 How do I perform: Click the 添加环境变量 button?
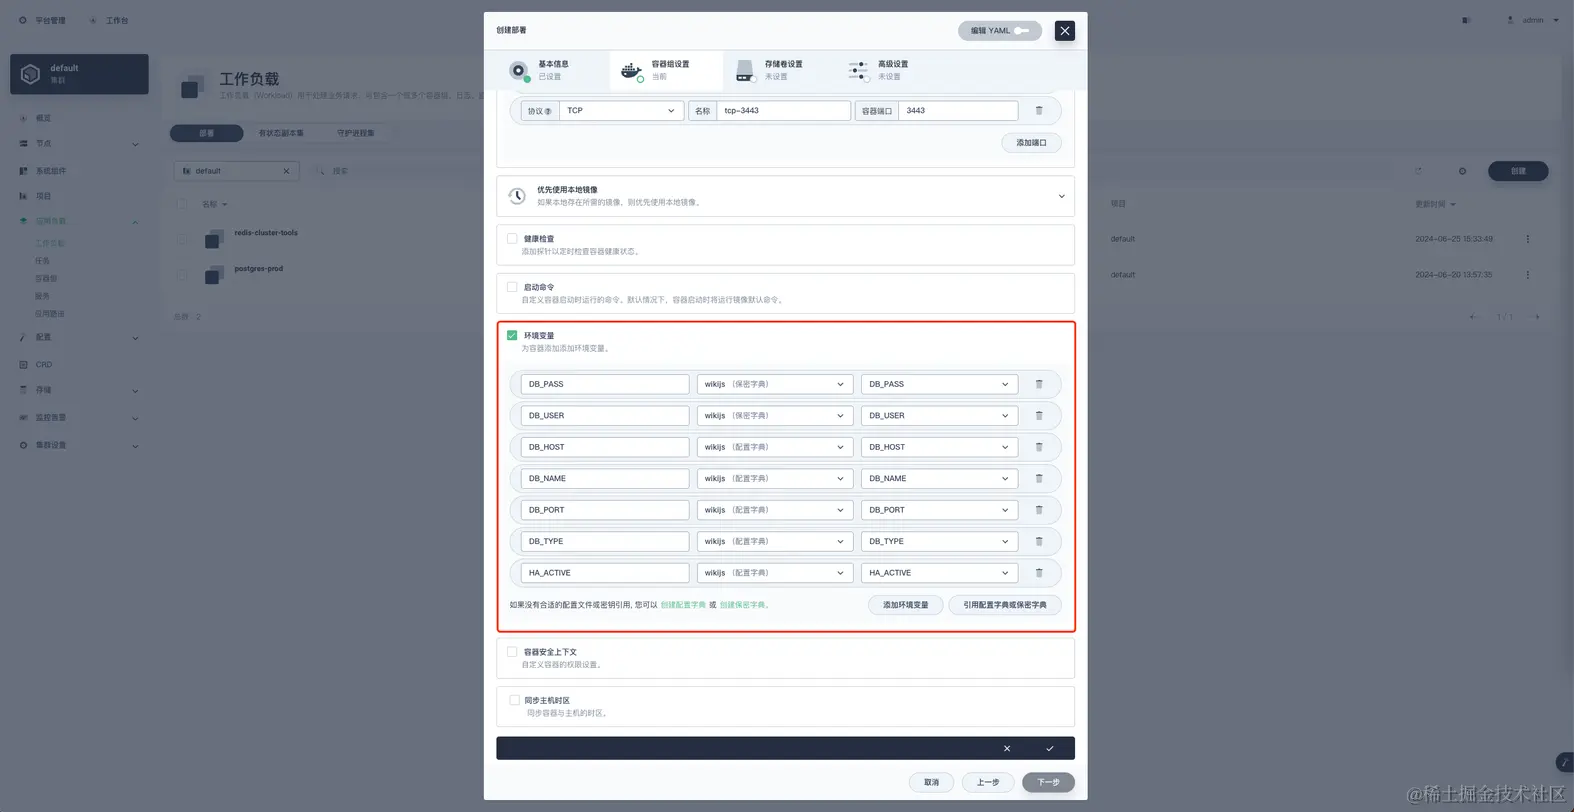[x=905, y=605]
